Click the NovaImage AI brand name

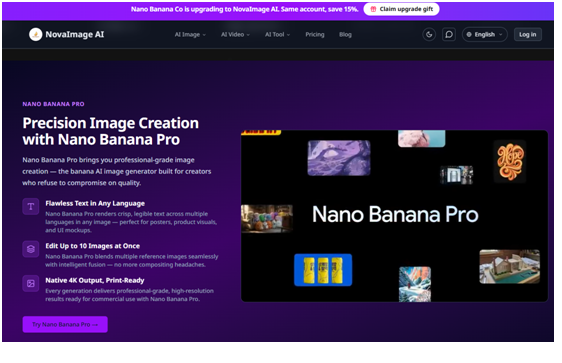pyautogui.click(x=75, y=34)
